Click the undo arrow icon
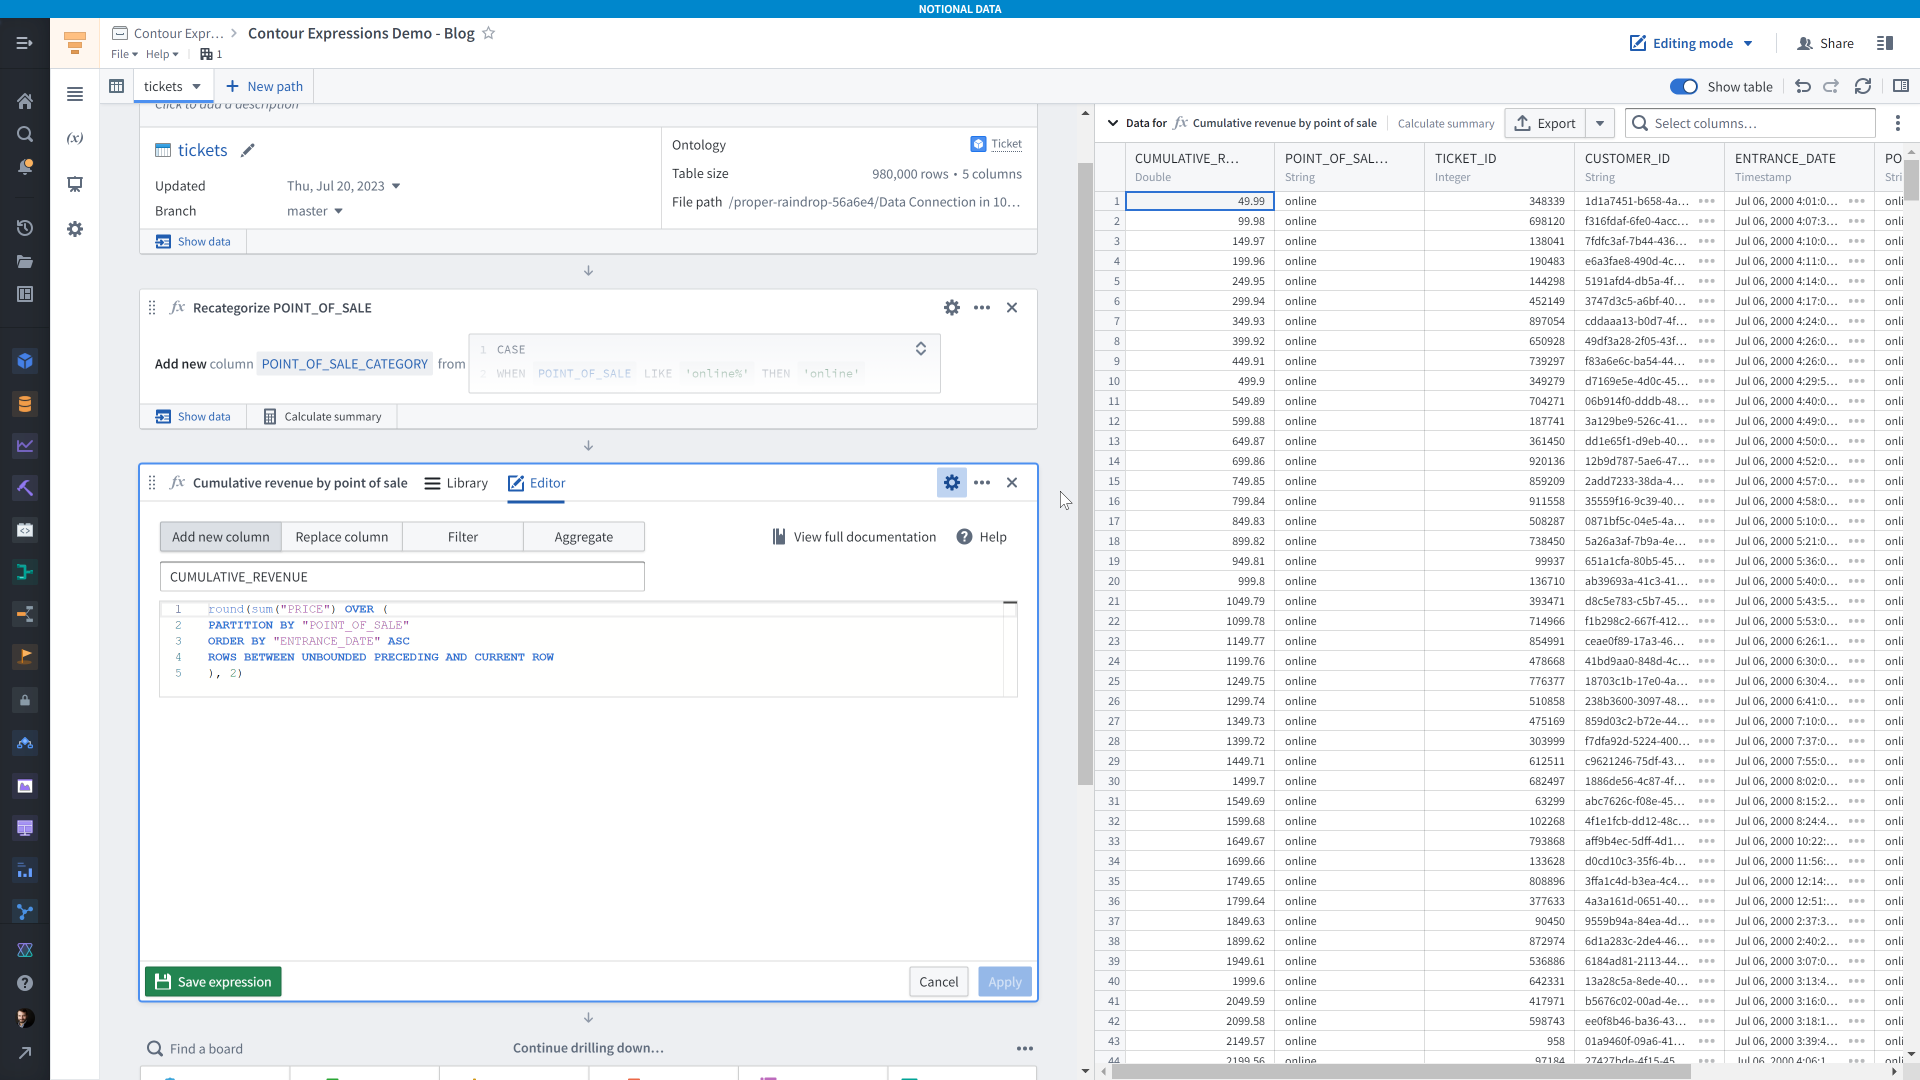 point(1803,86)
